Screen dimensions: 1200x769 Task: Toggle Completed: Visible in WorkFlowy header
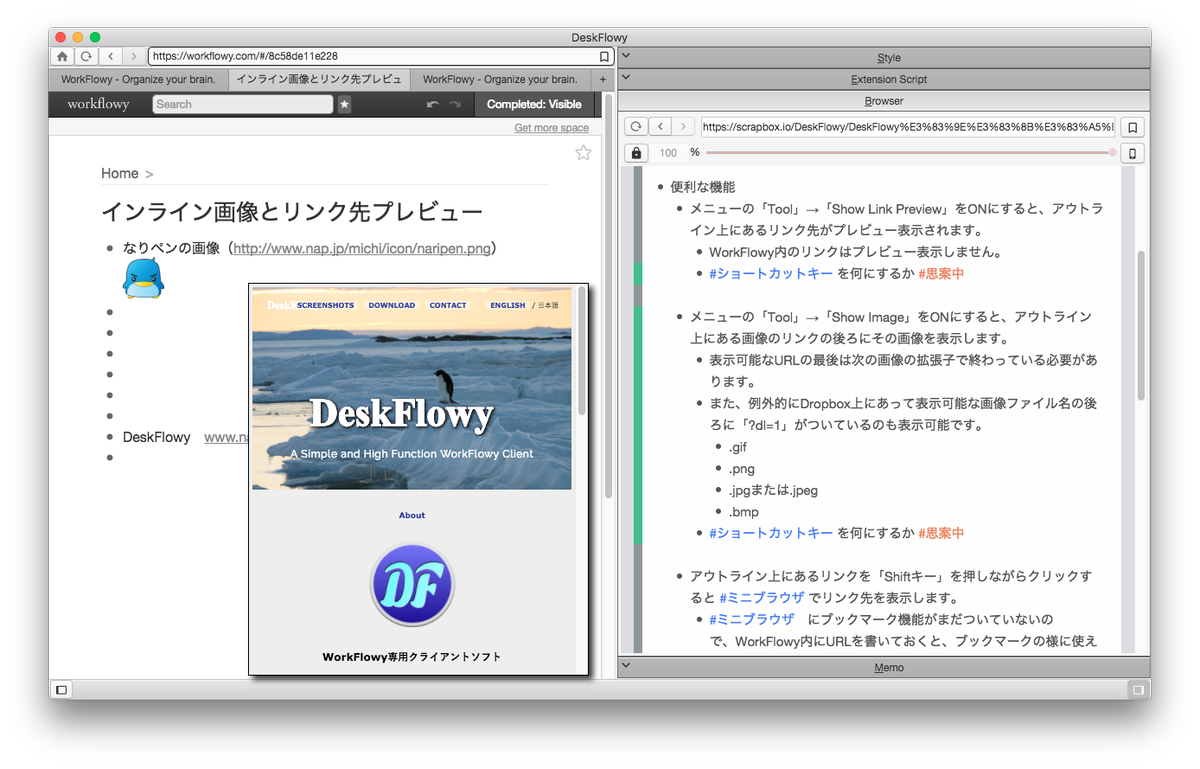coord(534,104)
